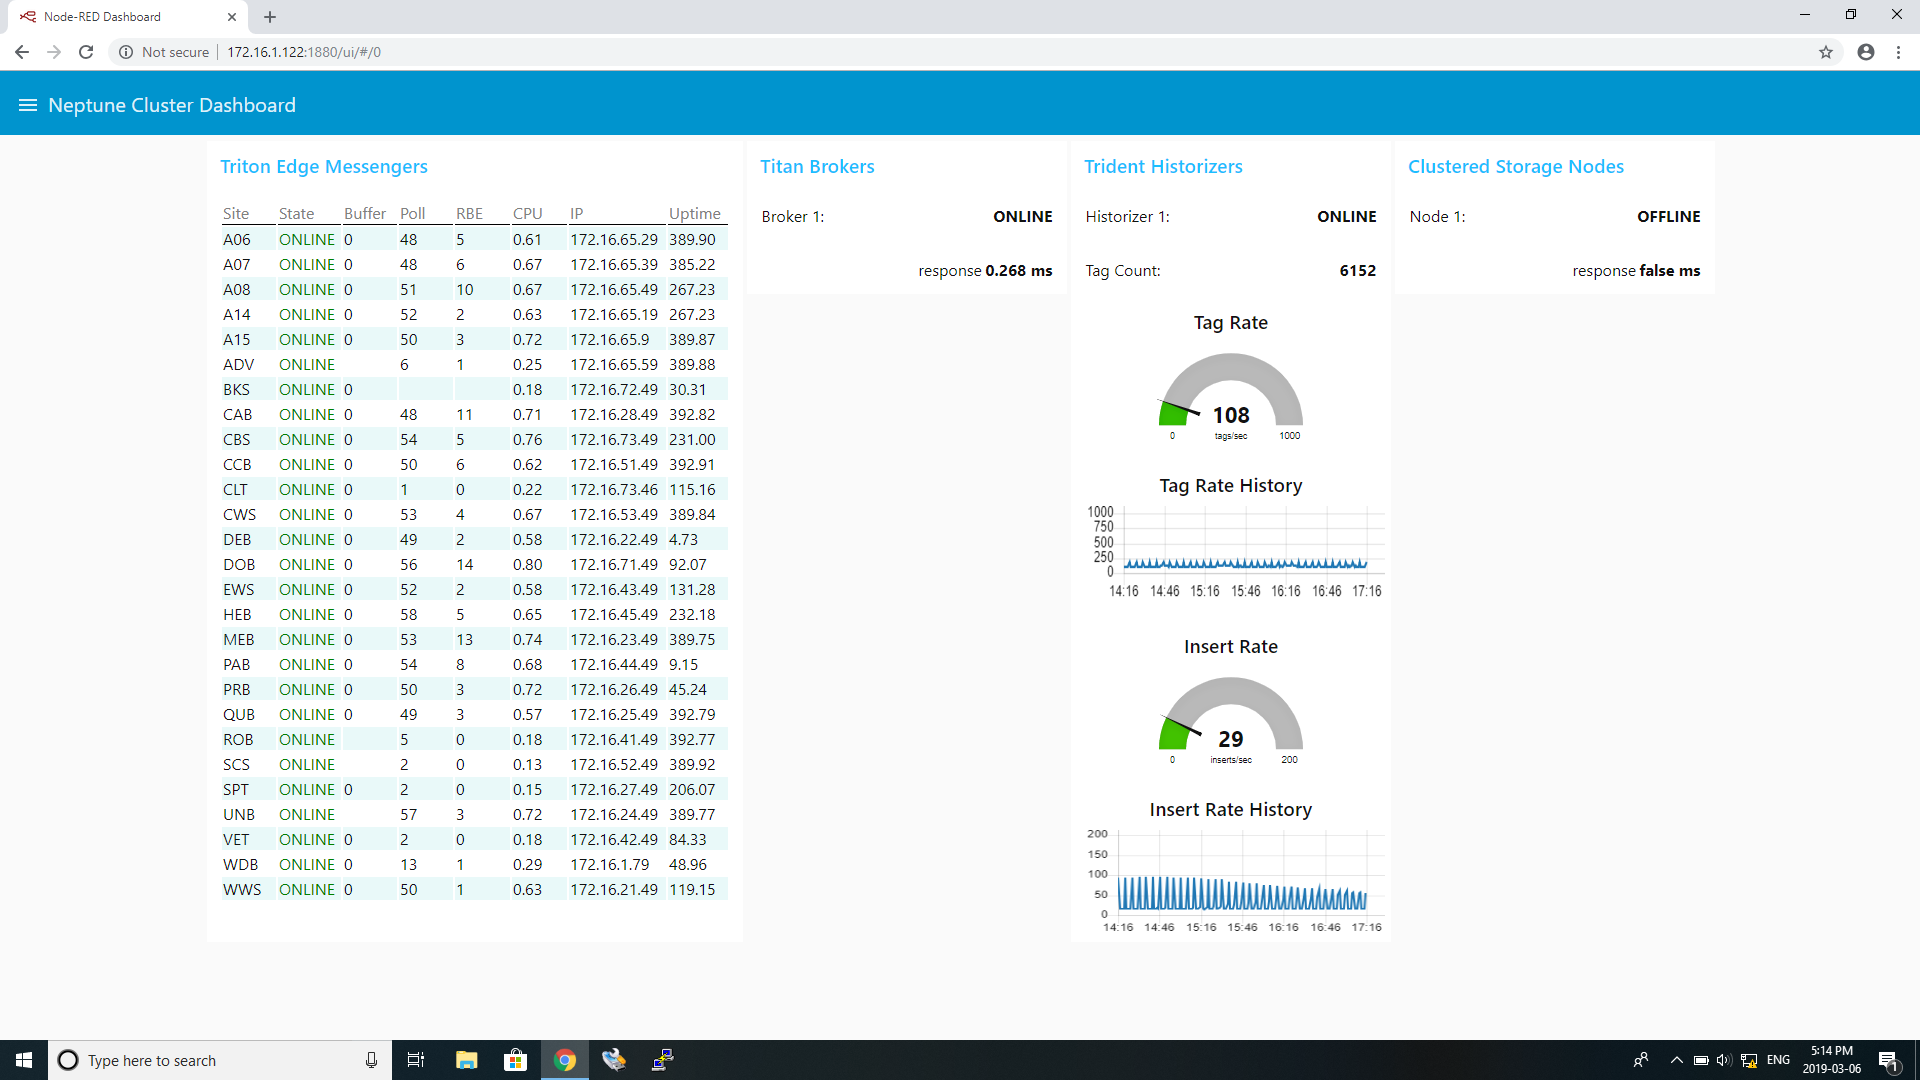Click the back navigation arrow

click(x=21, y=52)
